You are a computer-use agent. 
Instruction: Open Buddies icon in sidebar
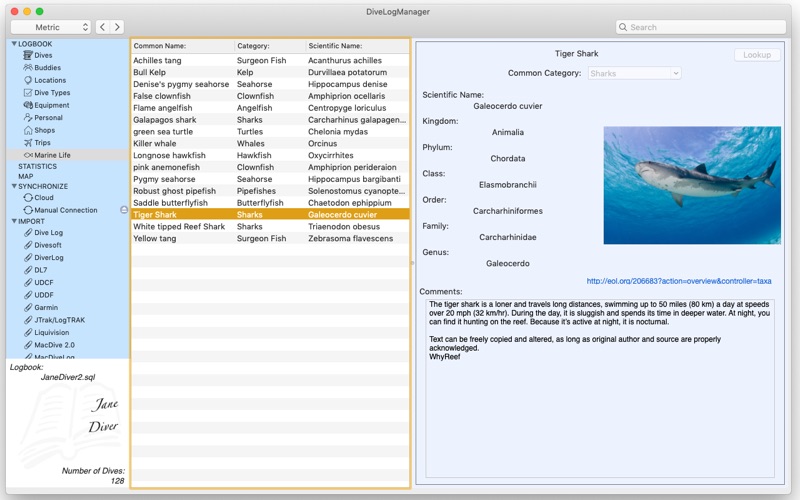tap(28, 67)
